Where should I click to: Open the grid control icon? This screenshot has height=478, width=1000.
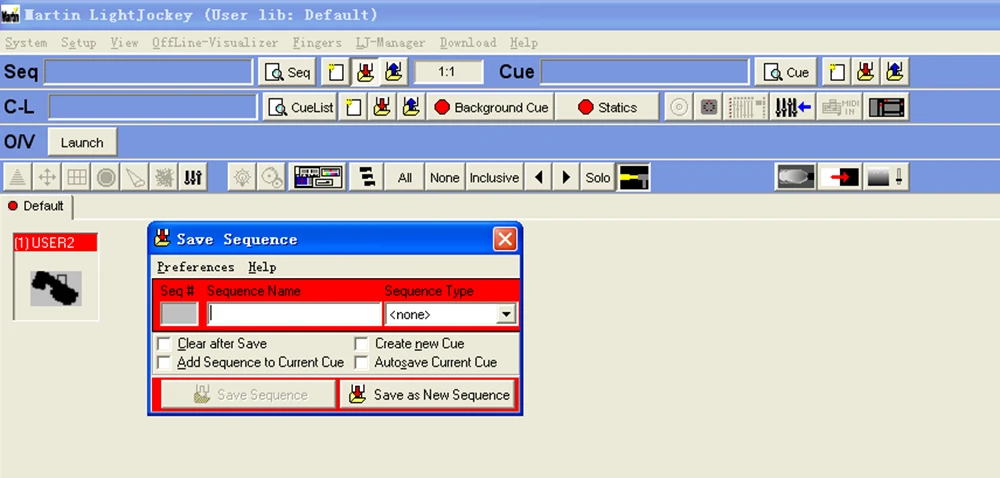[77, 177]
